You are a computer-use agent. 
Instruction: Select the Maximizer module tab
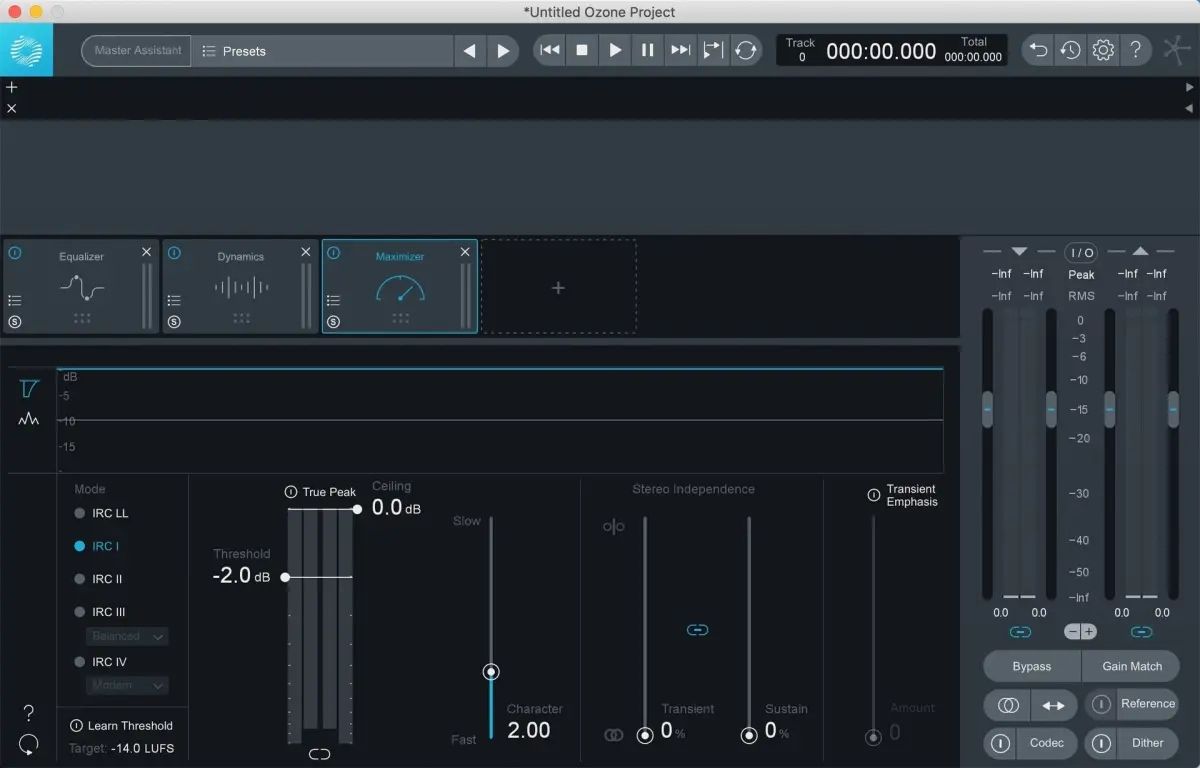pyautogui.click(x=400, y=286)
